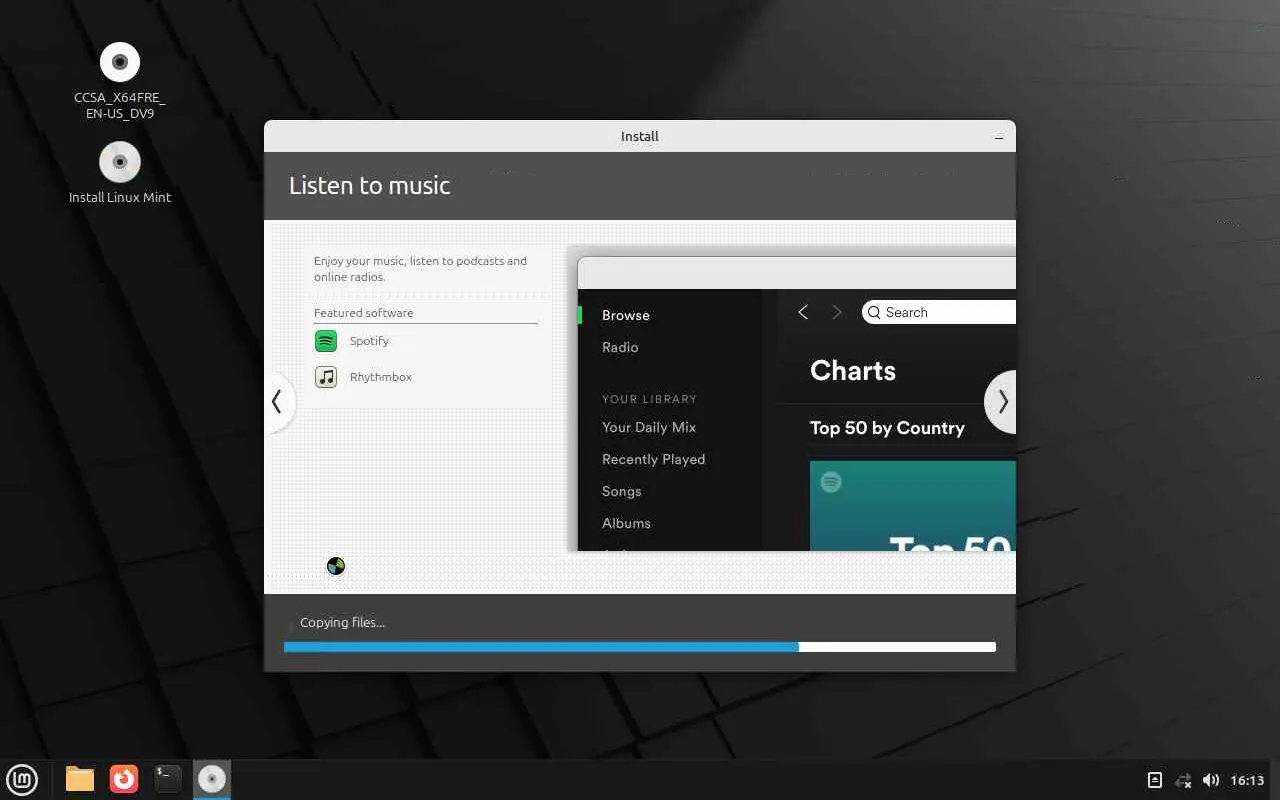The image size is (1280, 800).
Task: Select the Install Linux Mint desktop icon
Action: (x=120, y=162)
